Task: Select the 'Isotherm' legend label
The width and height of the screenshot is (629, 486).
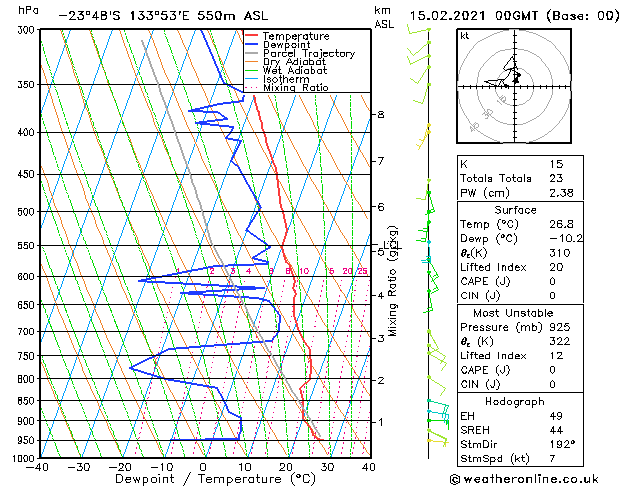Action: point(286,79)
